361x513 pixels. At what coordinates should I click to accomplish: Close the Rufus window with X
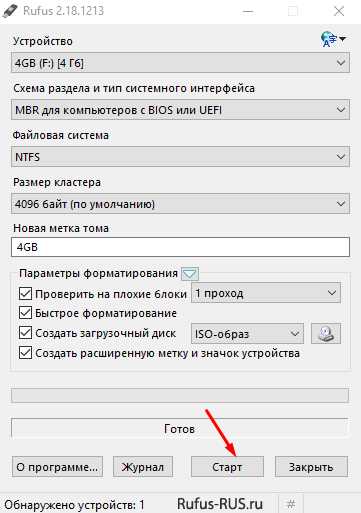coord(339,11)
